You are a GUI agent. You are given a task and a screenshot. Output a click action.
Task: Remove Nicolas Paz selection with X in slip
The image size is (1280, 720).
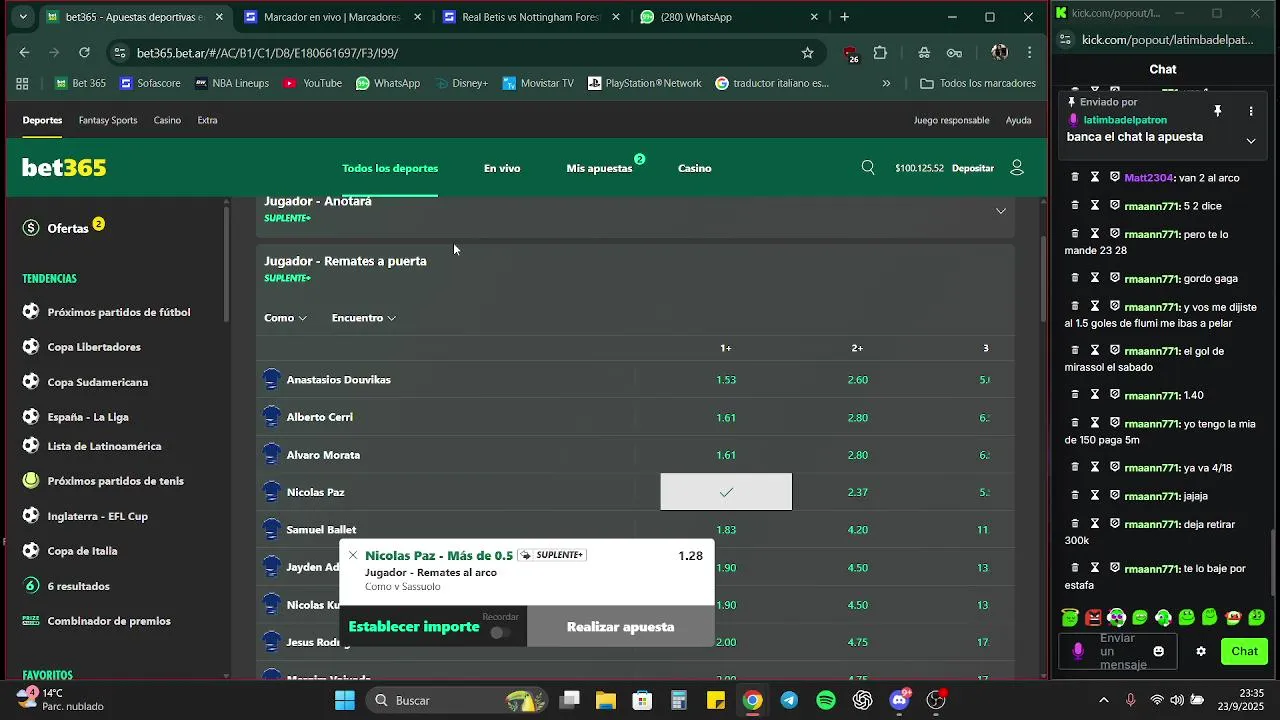[352, 555]
